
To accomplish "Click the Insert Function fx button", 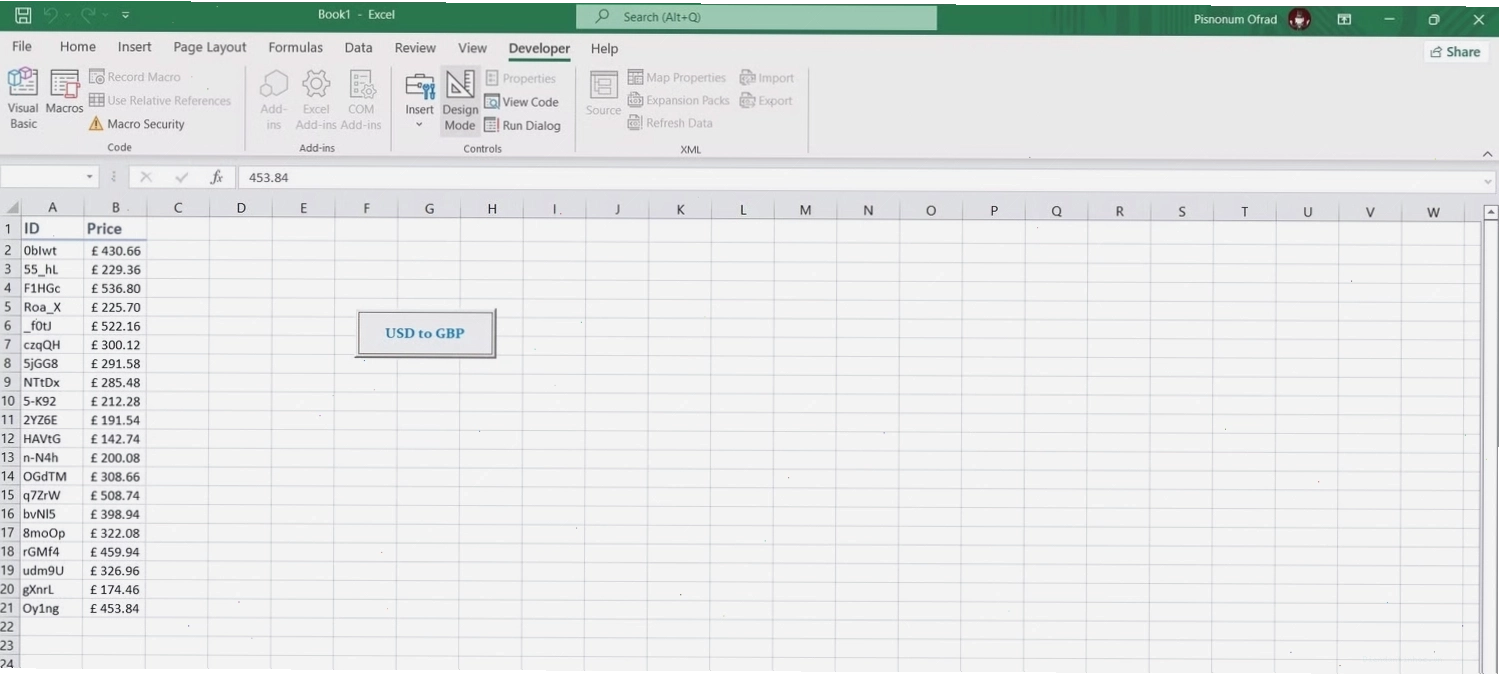I will pyautogui.click(x=216, y=177).
